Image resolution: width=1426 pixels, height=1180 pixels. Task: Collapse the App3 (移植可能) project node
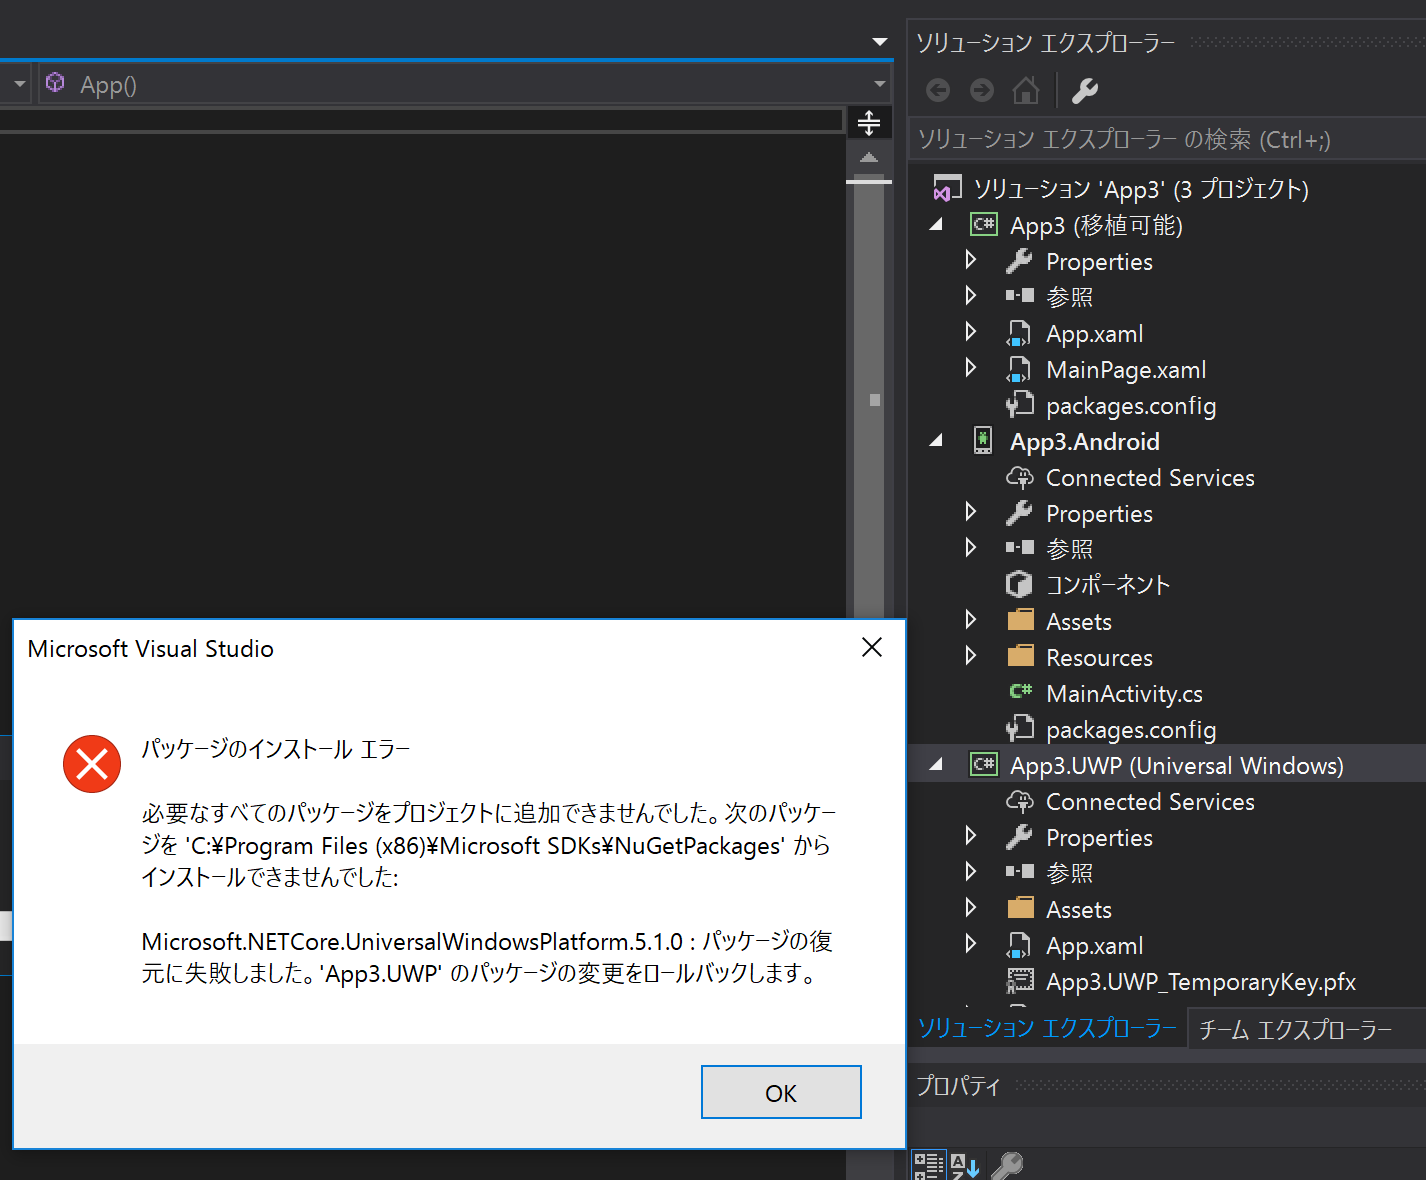(936, 225)
